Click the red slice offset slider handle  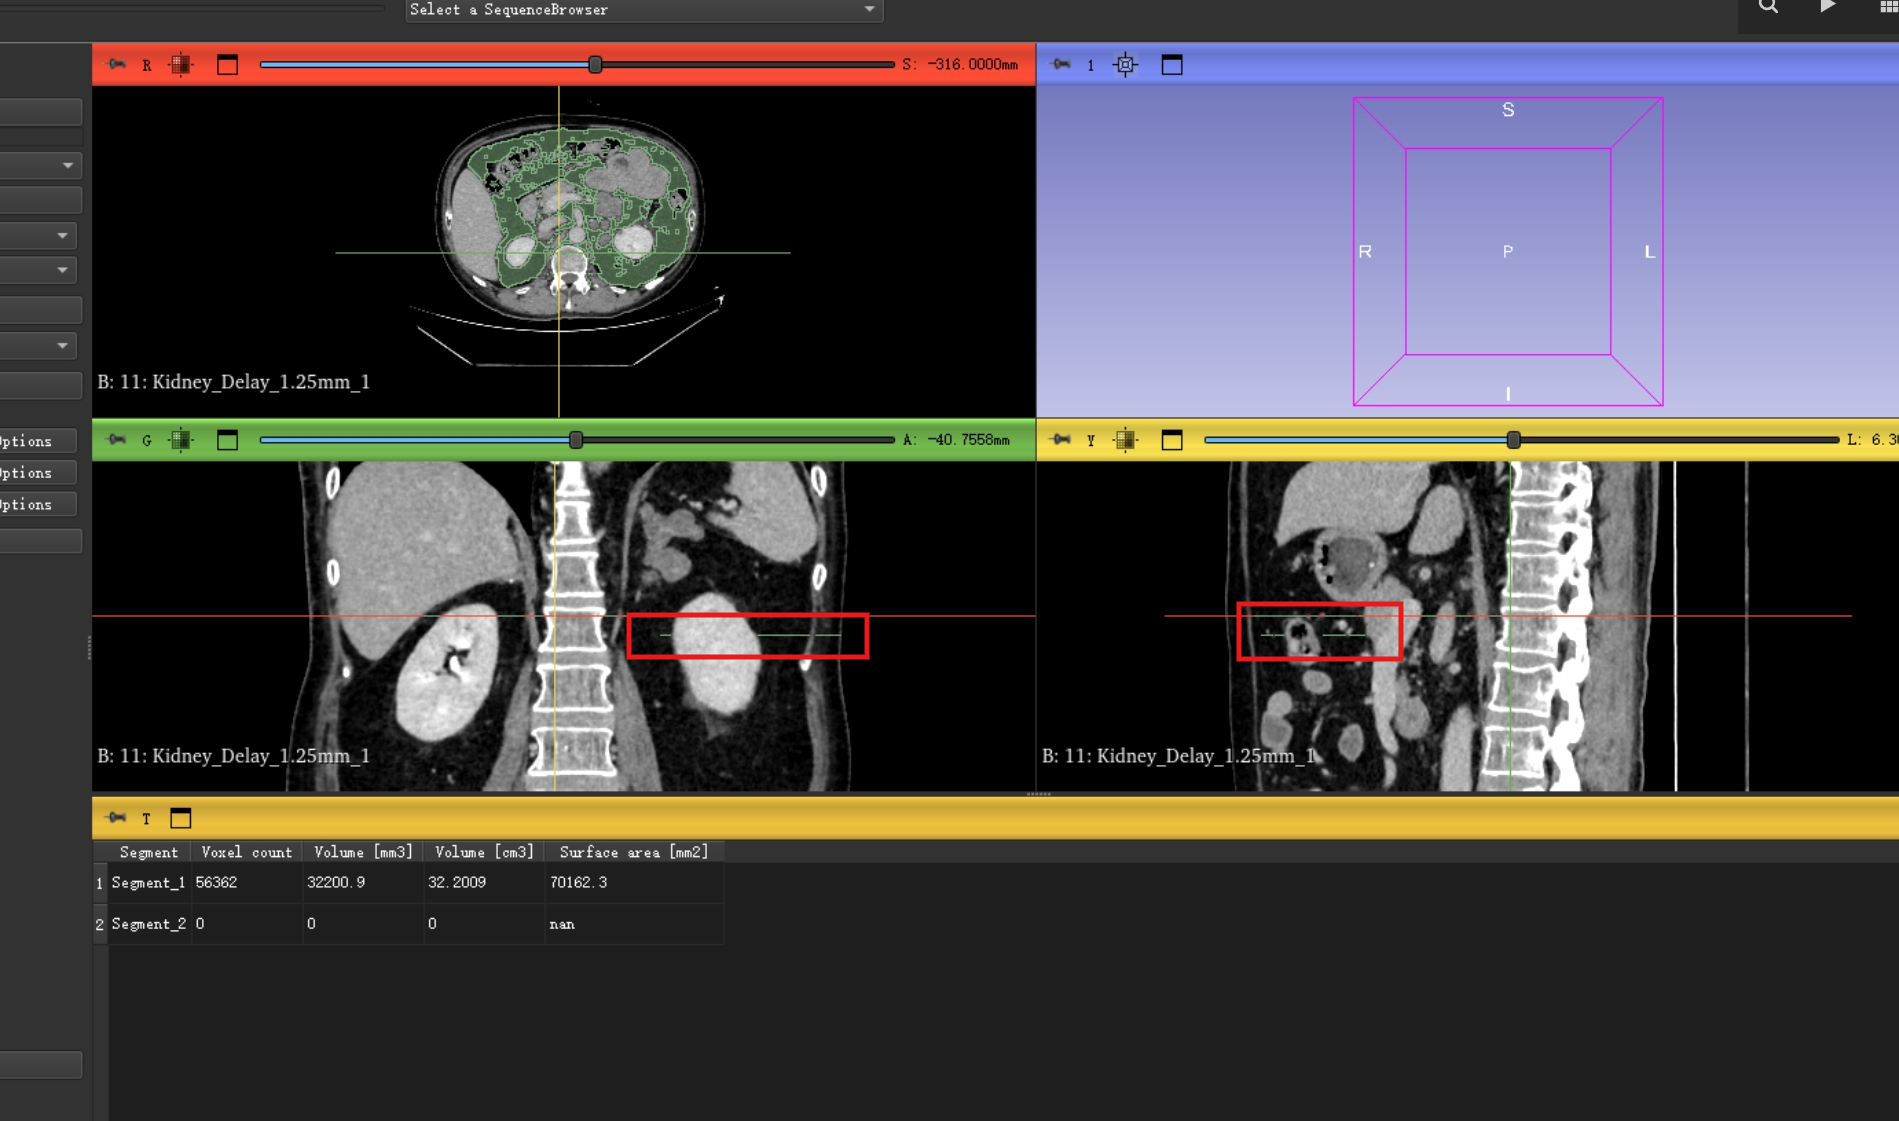tap(595, 65)
